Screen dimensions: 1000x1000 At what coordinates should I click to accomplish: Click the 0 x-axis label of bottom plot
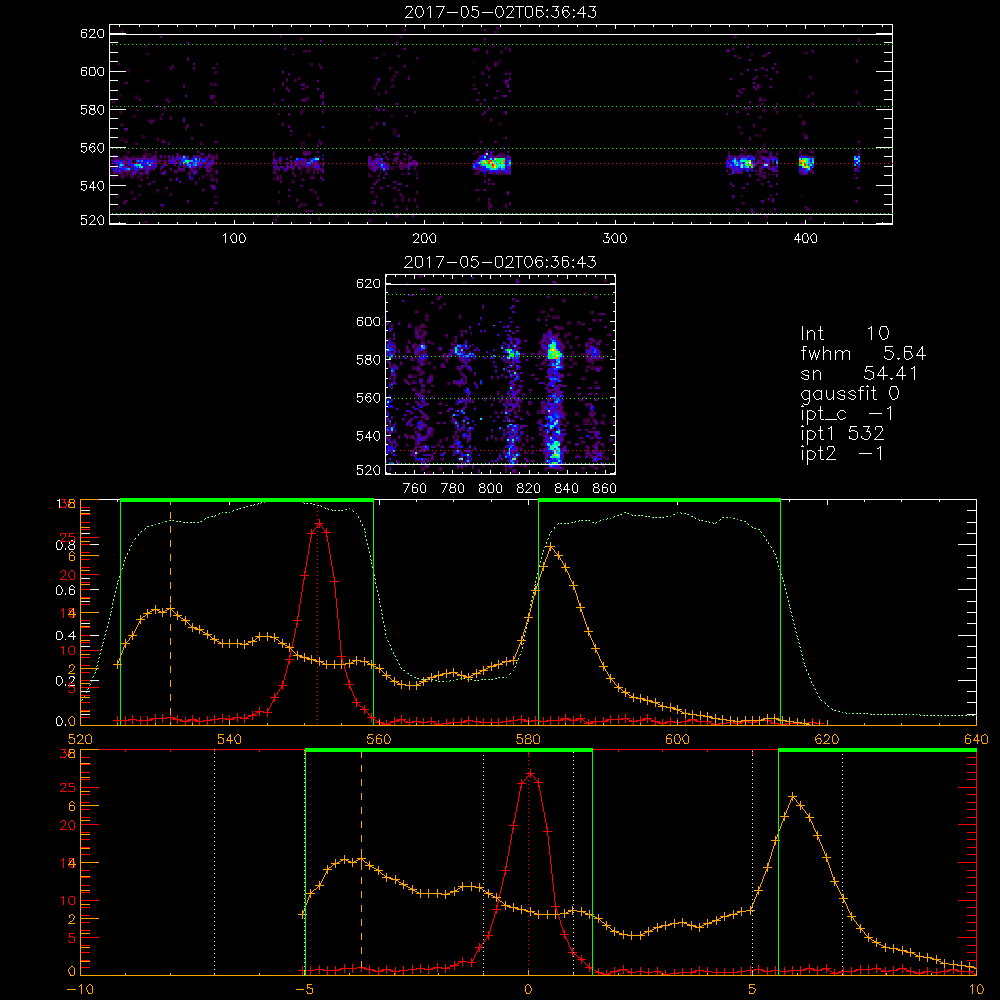click(x=528, y=989)
